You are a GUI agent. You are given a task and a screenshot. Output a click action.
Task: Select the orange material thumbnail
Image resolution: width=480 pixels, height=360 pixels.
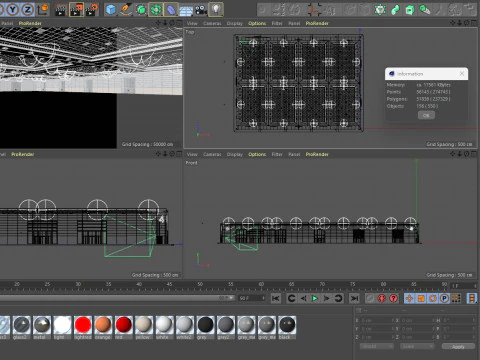[103, 325]
